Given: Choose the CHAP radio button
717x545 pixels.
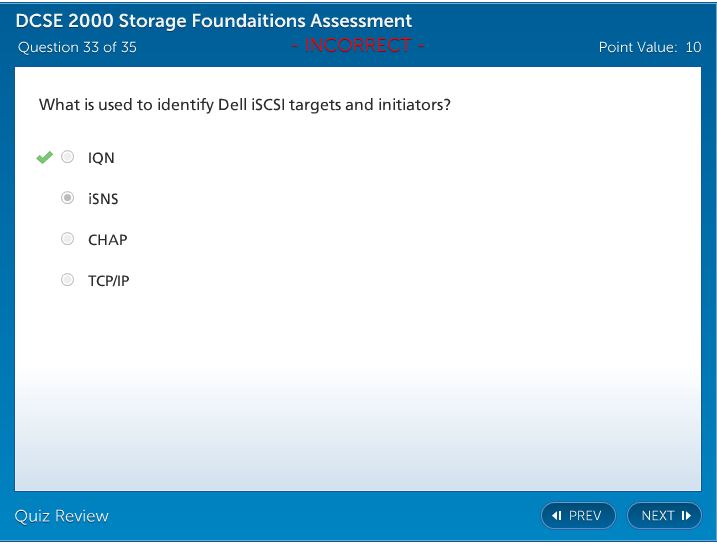Looking at the screenshot, I should pyautogui.click(x=68, y=239).
